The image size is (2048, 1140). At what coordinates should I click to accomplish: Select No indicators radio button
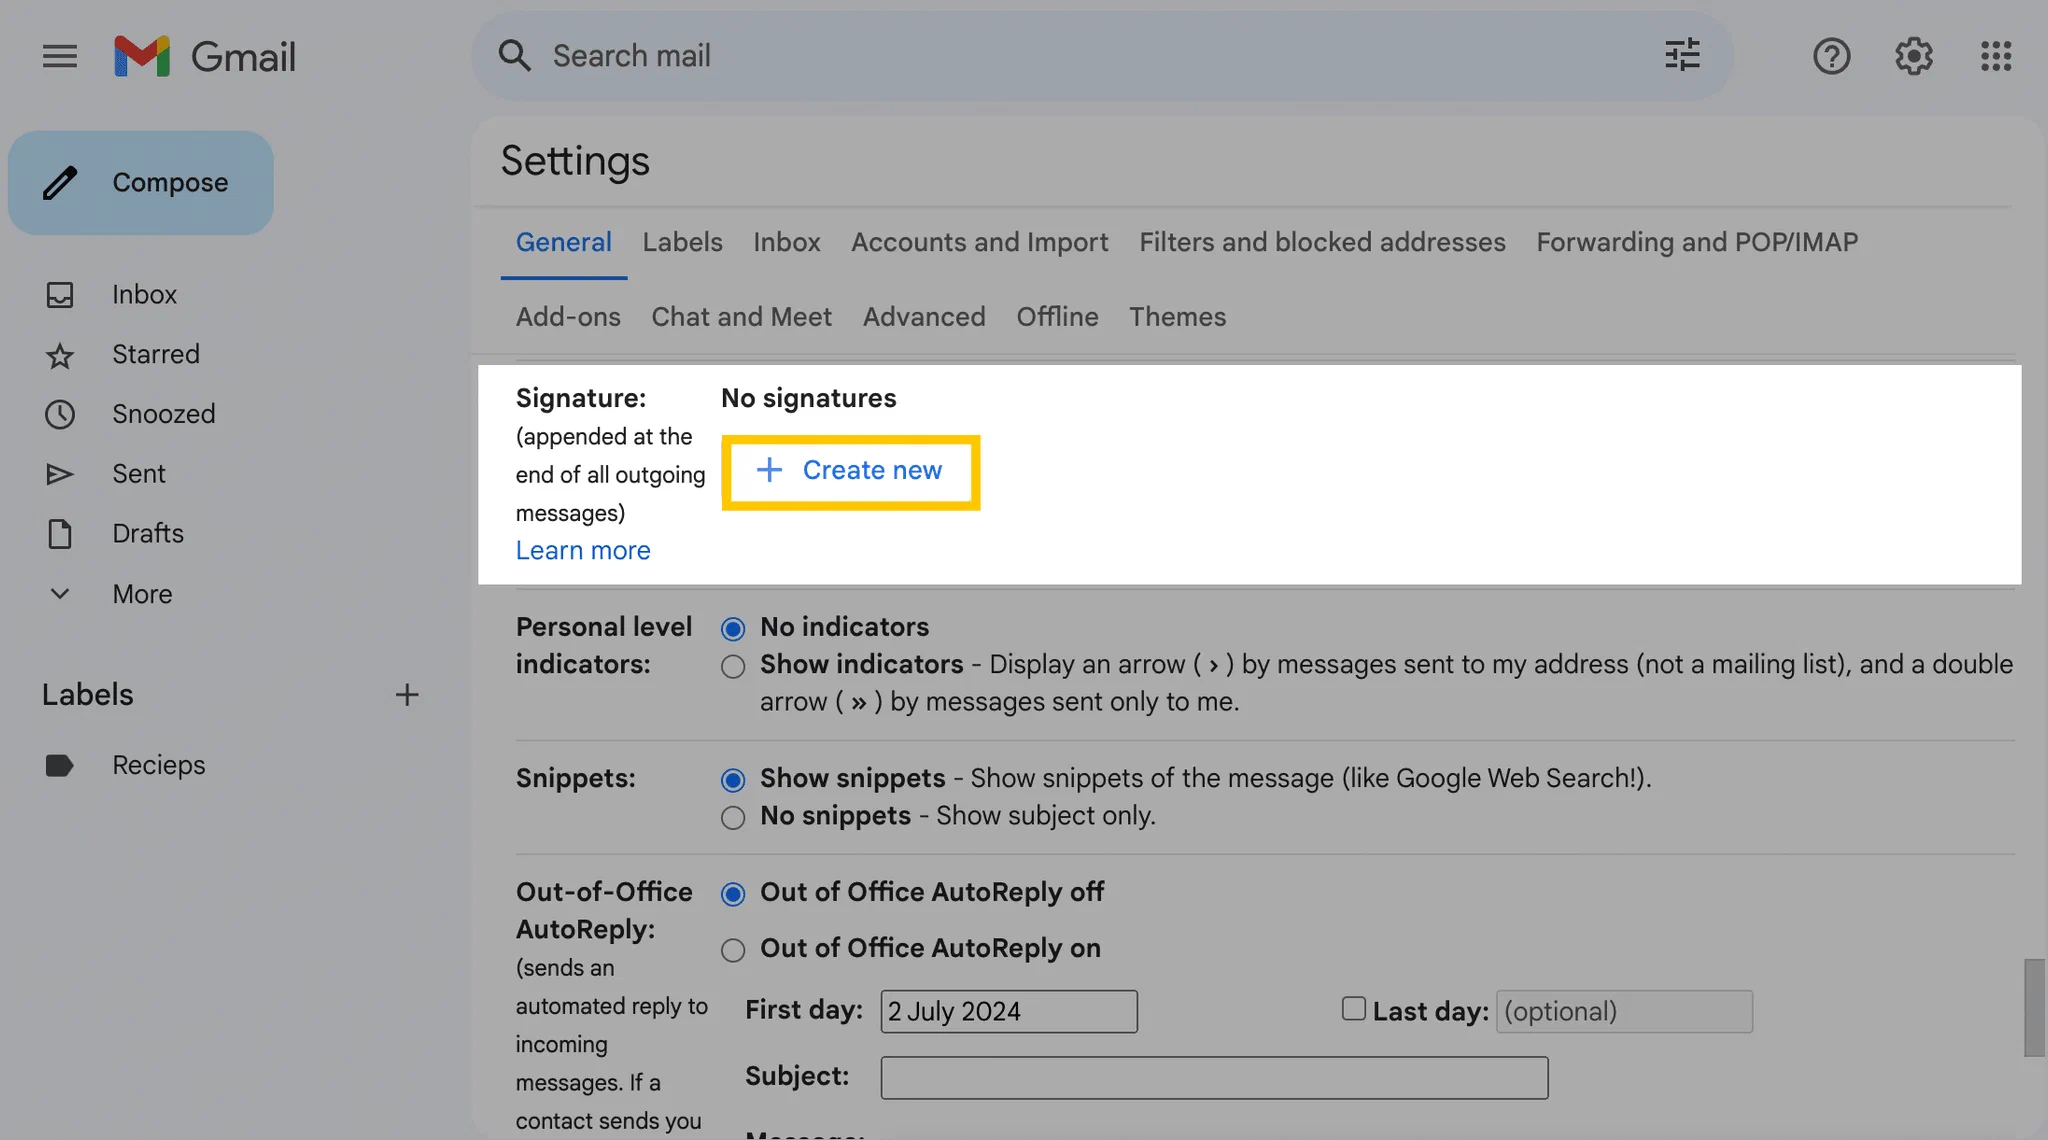[x=733, y=629]
